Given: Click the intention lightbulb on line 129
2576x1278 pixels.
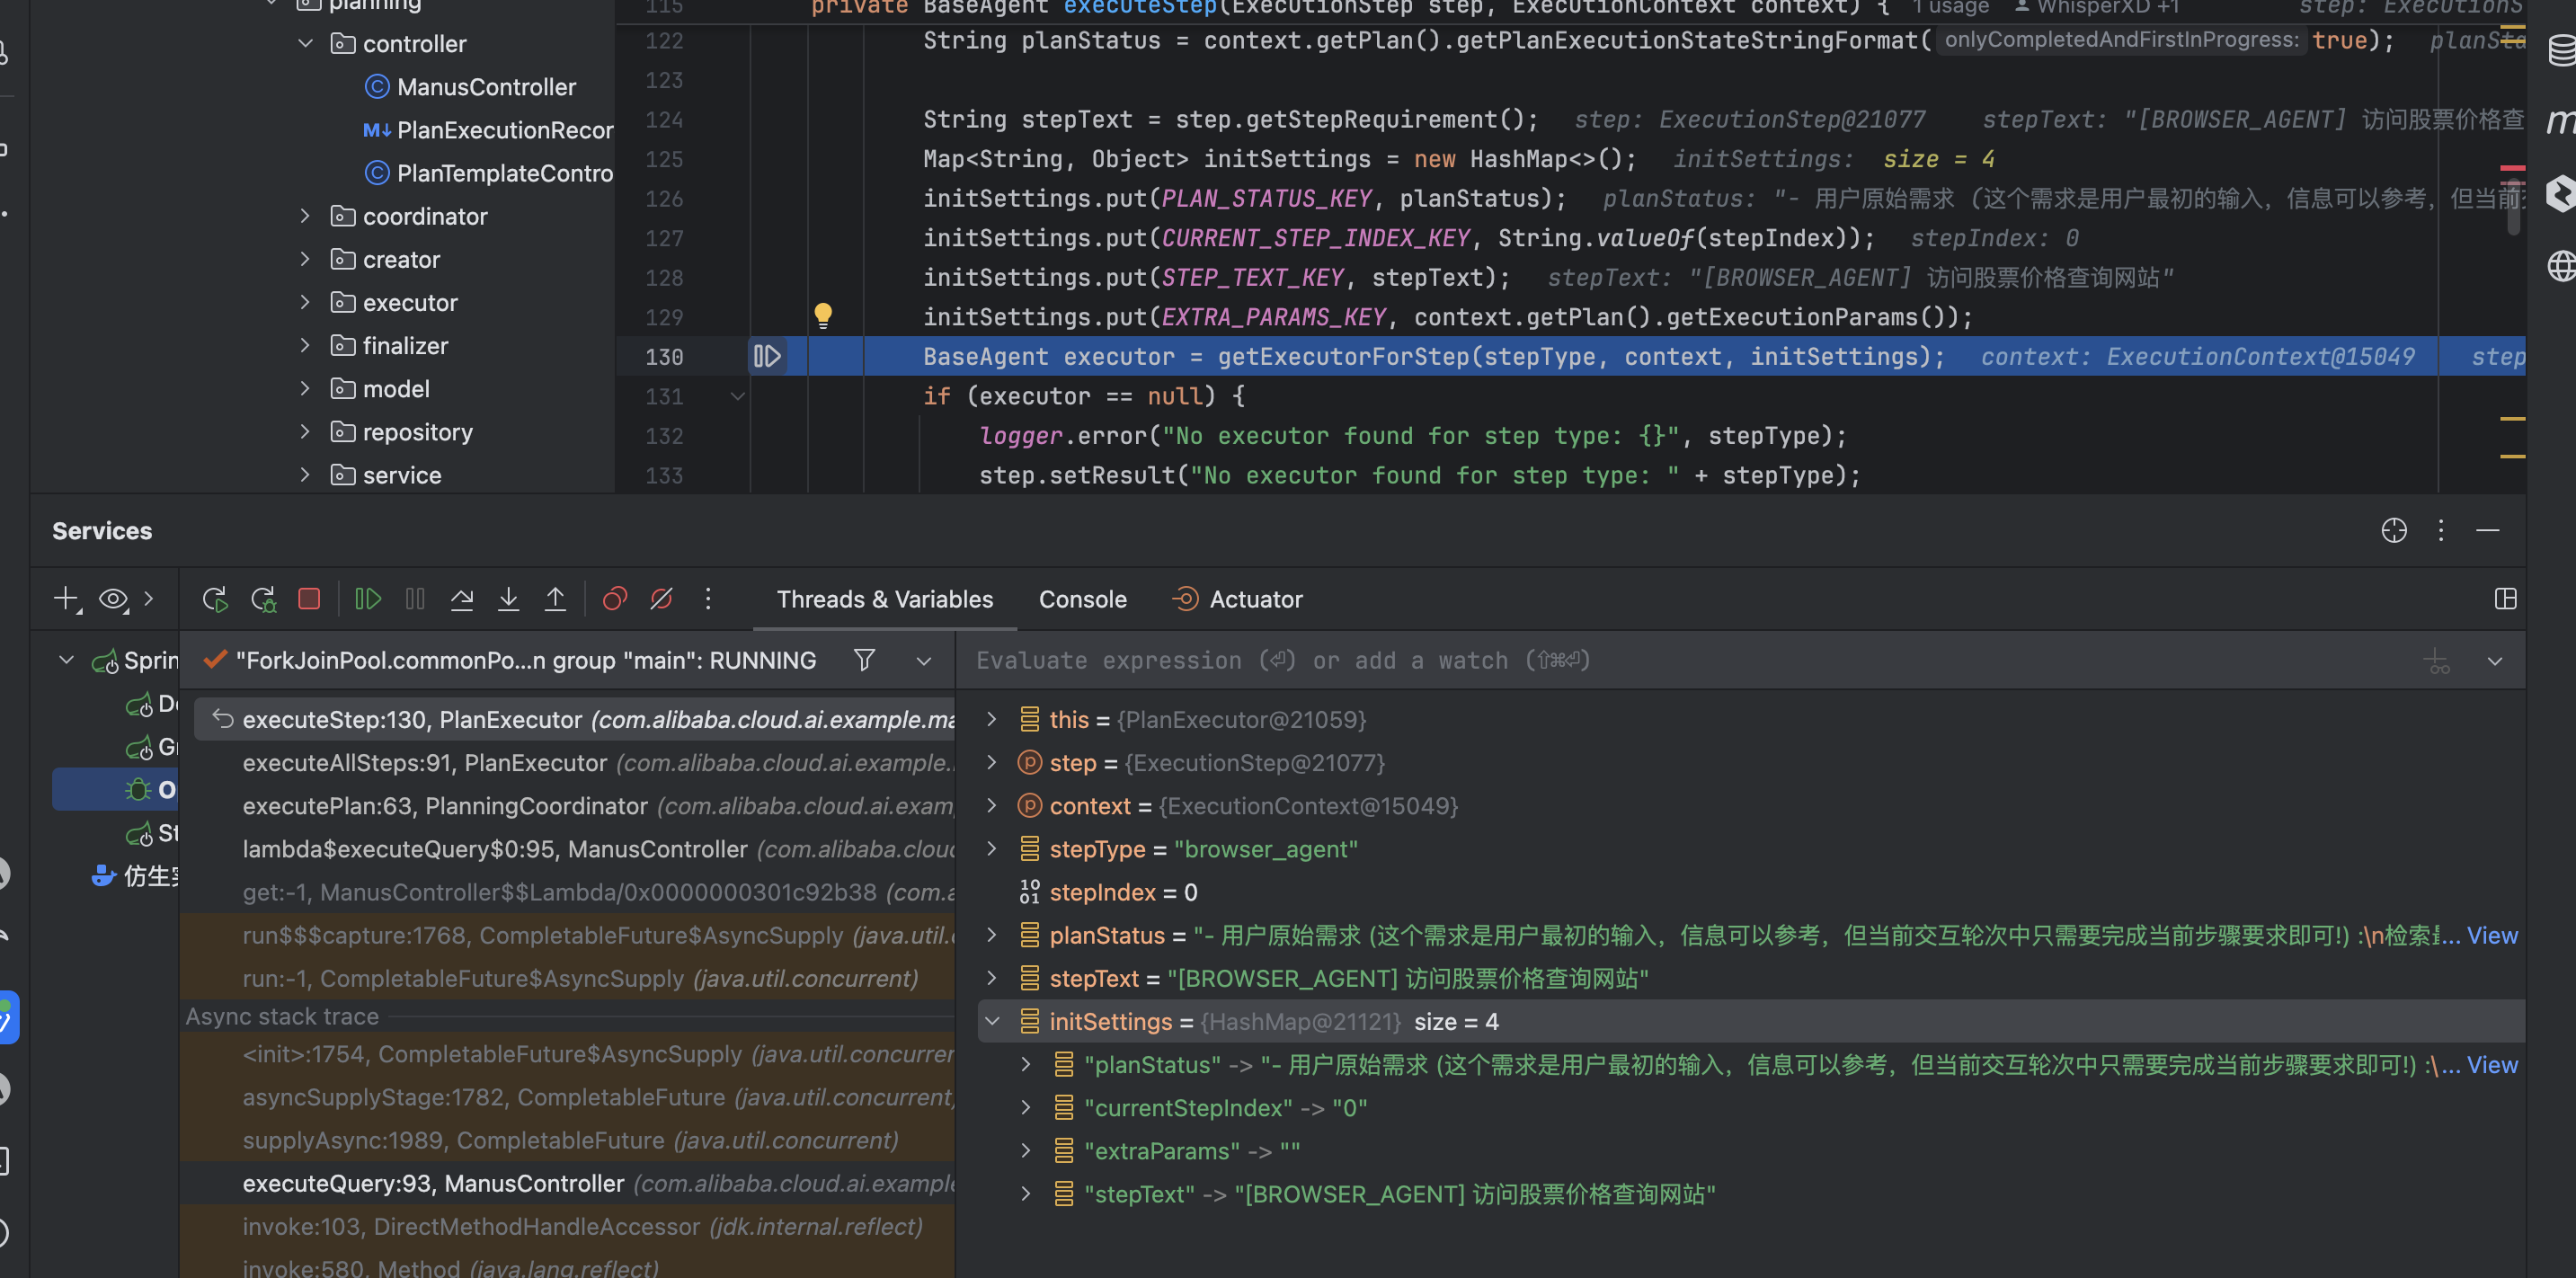Looking at the screenshot, I should coord(822,316).
